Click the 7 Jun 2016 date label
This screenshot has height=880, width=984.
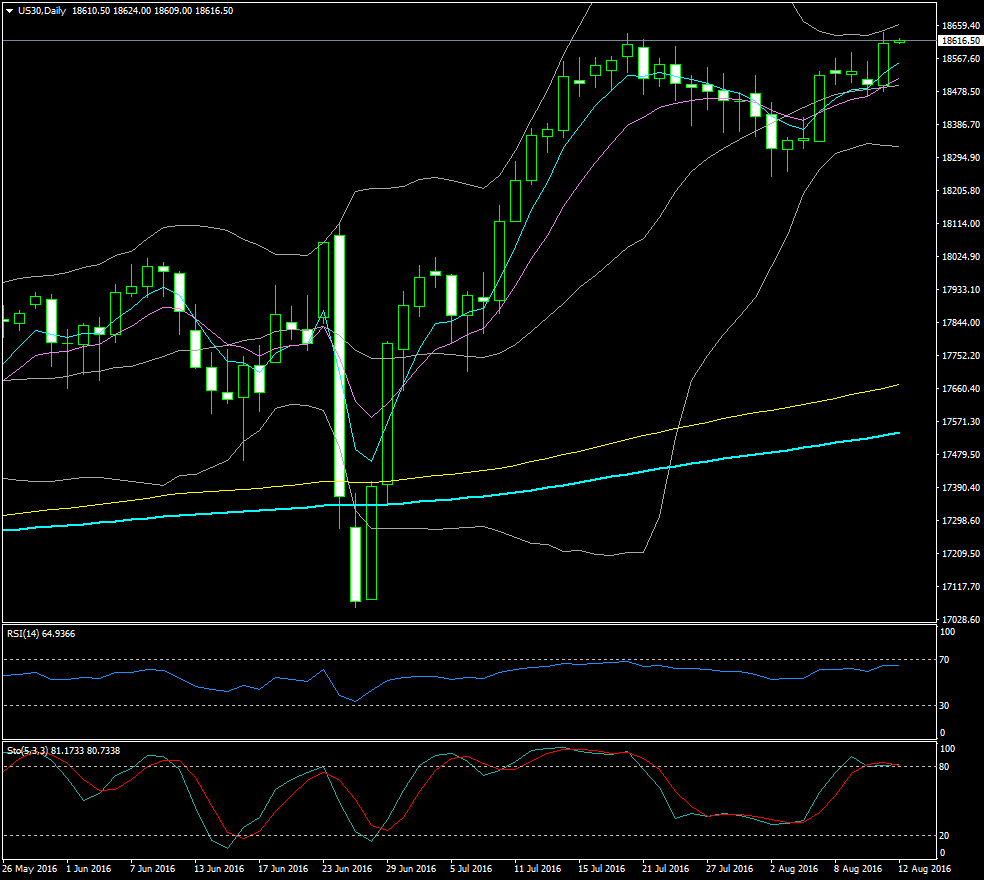152,869
